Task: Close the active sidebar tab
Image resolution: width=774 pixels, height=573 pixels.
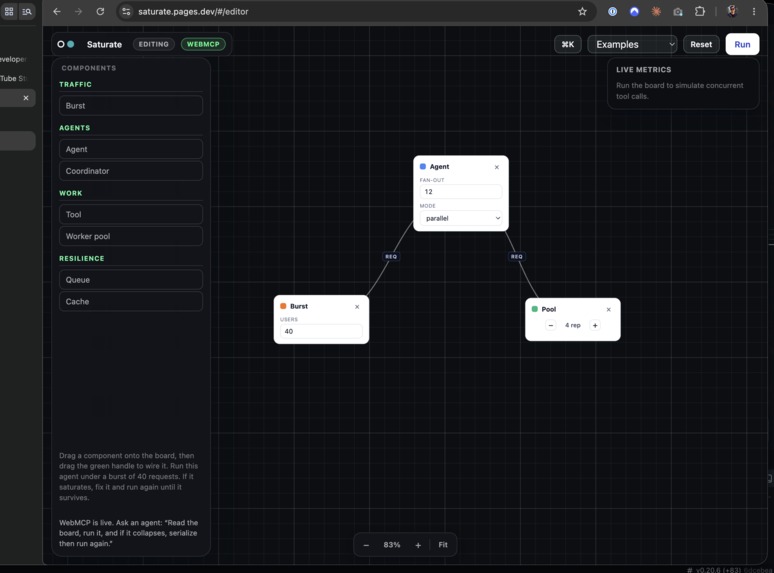Action: 26,98
